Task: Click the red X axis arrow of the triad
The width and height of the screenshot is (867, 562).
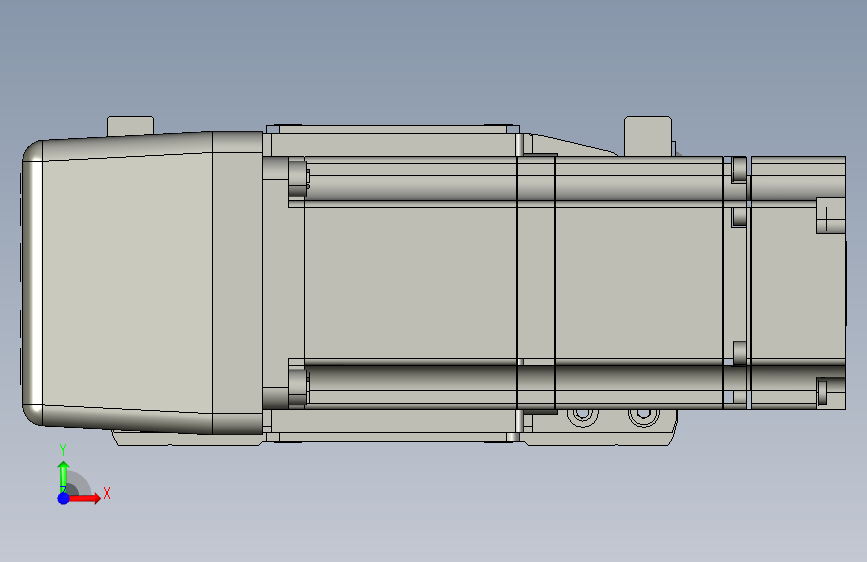Action: (83, 498)
